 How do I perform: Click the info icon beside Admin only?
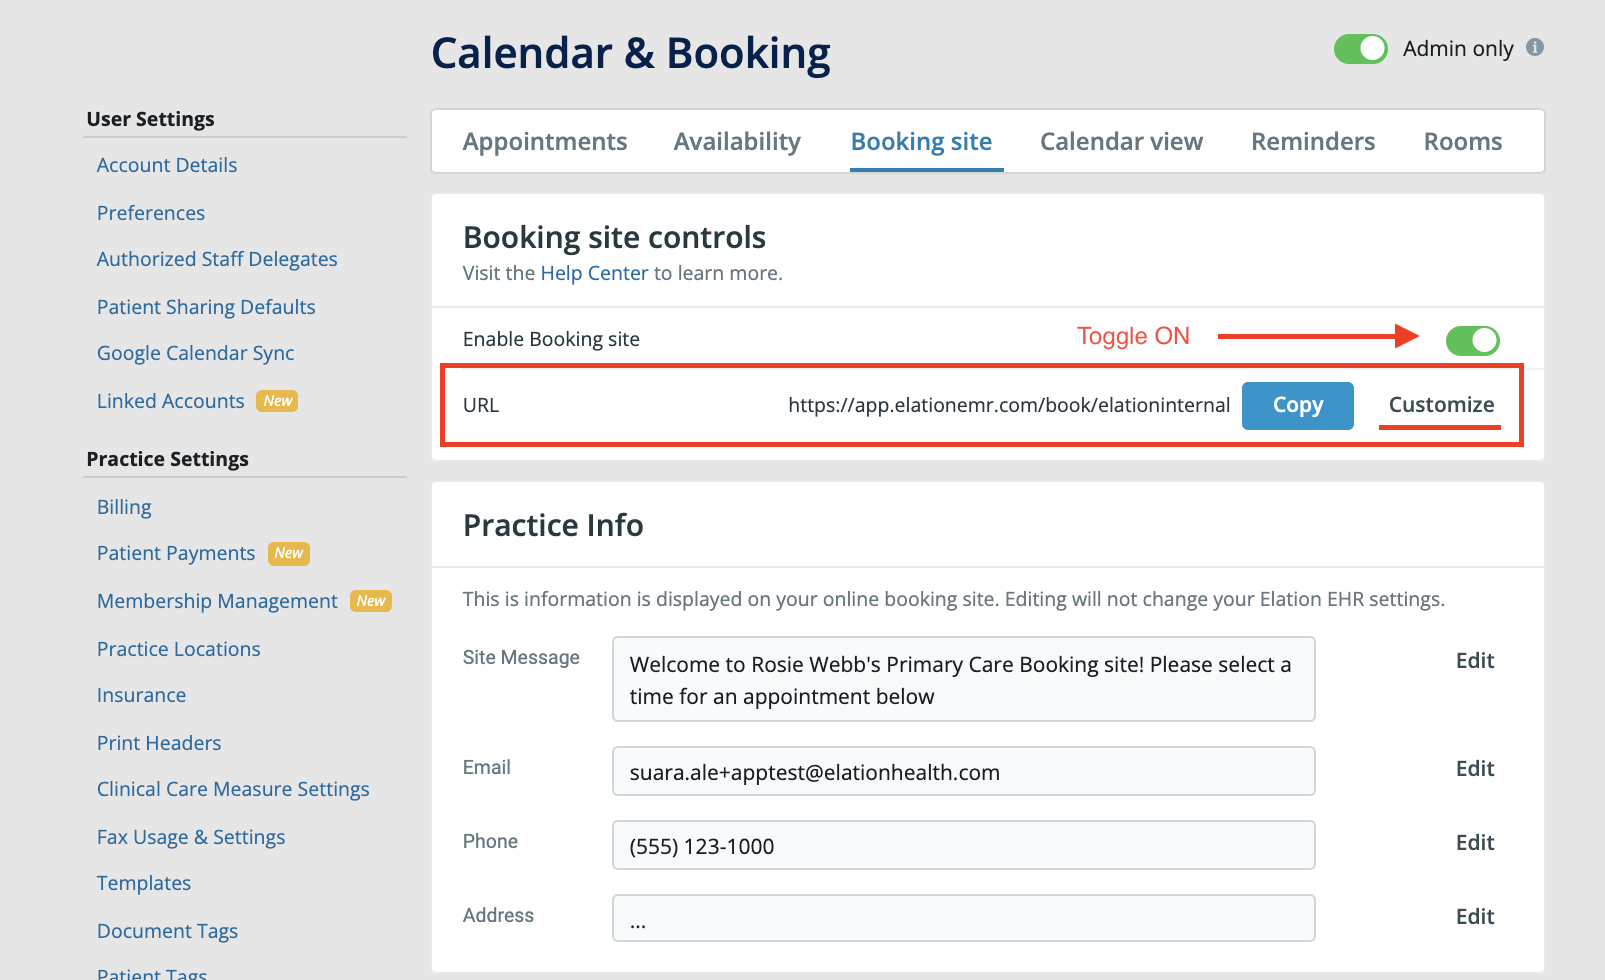(1538, 48)
